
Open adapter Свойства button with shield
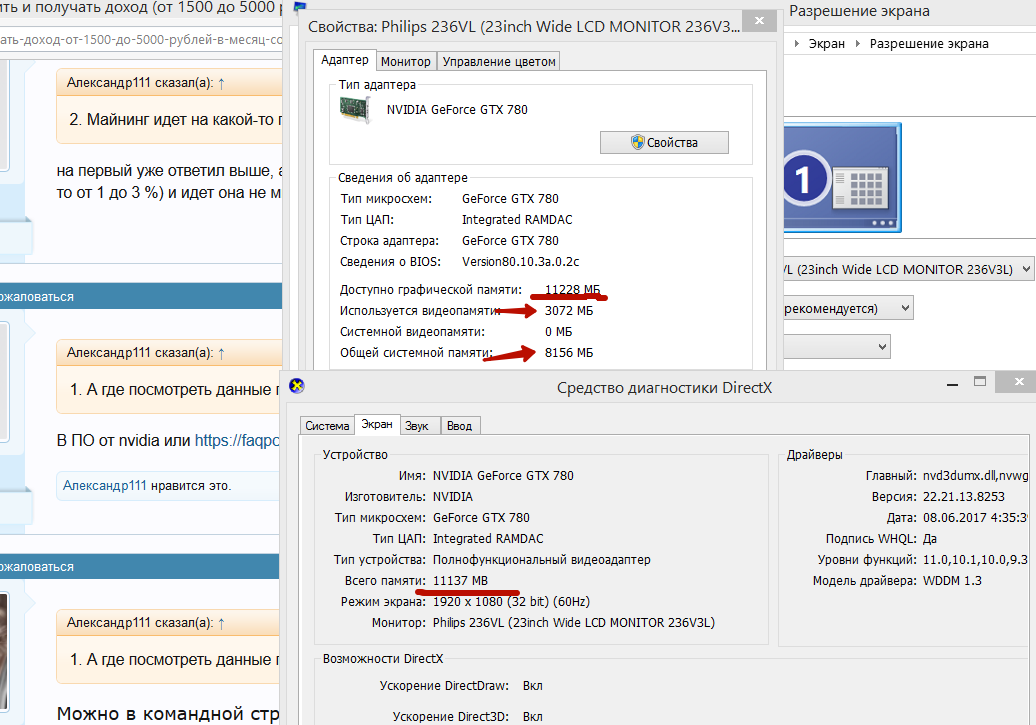(x=664, y=143)
